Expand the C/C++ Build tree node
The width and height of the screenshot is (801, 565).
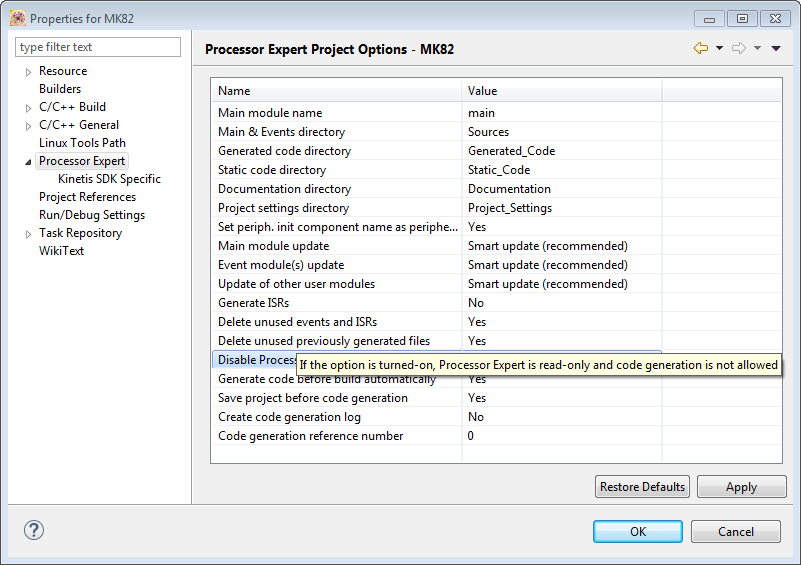click(29, 108)
